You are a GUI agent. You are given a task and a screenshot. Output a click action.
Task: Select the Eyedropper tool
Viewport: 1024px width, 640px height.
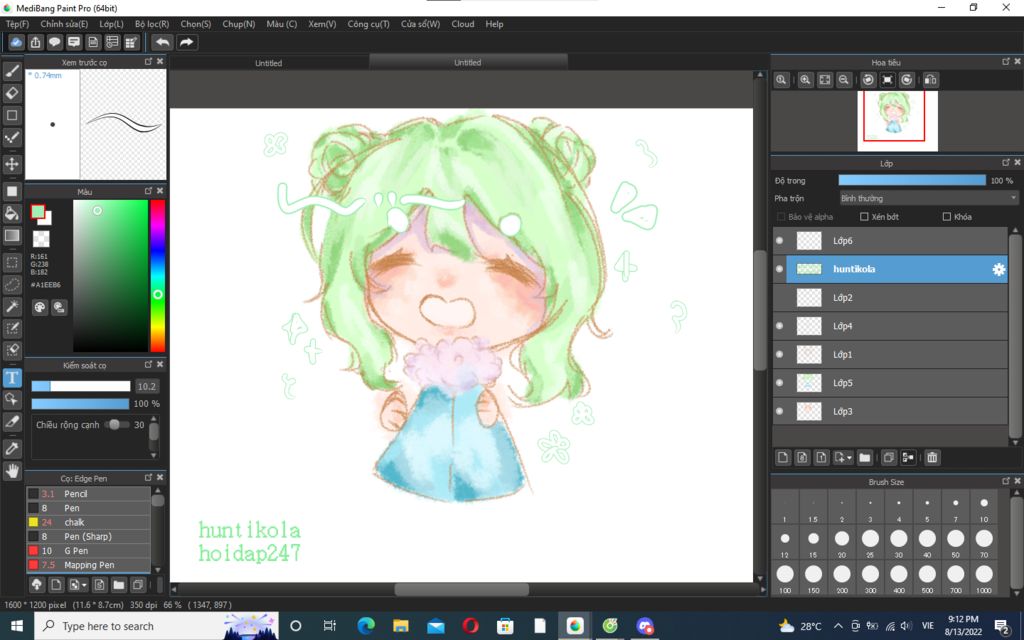[x=12, y=448]
